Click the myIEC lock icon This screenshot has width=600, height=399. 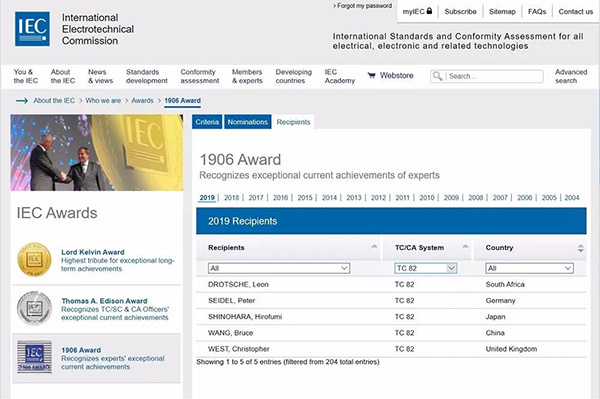429,11
